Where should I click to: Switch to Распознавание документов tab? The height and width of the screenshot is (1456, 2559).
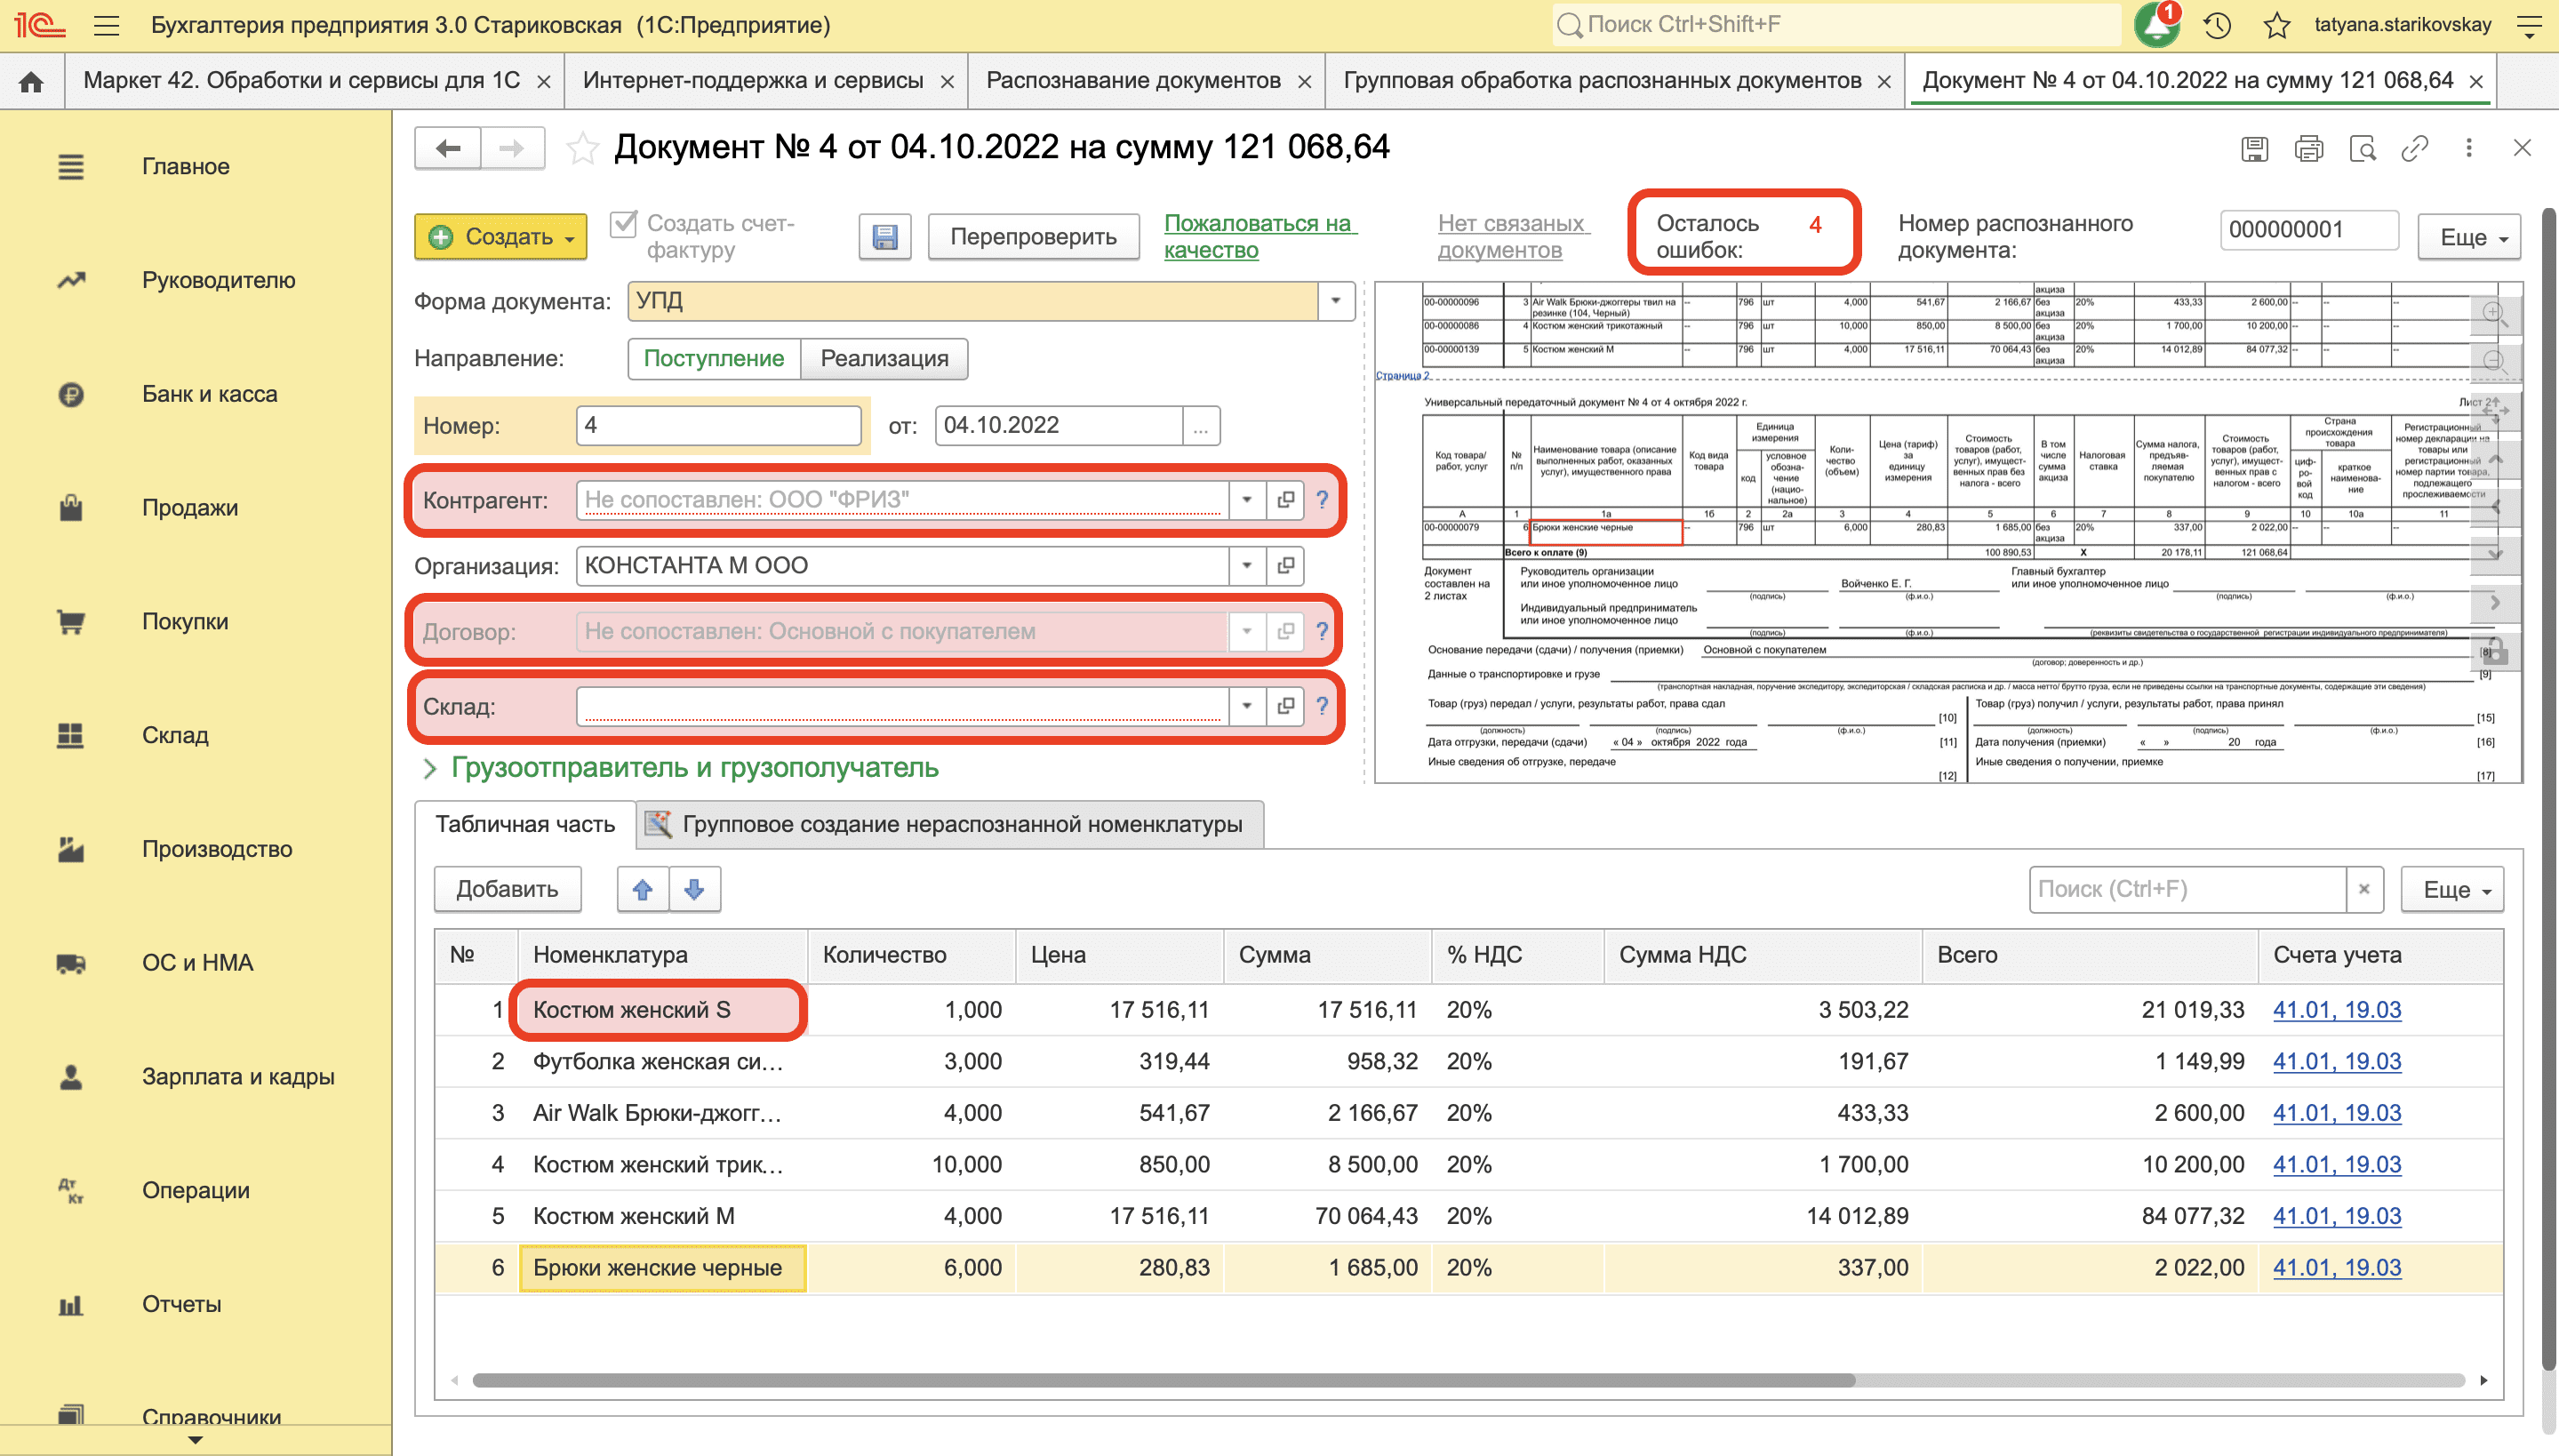[x=1133, y=81]
